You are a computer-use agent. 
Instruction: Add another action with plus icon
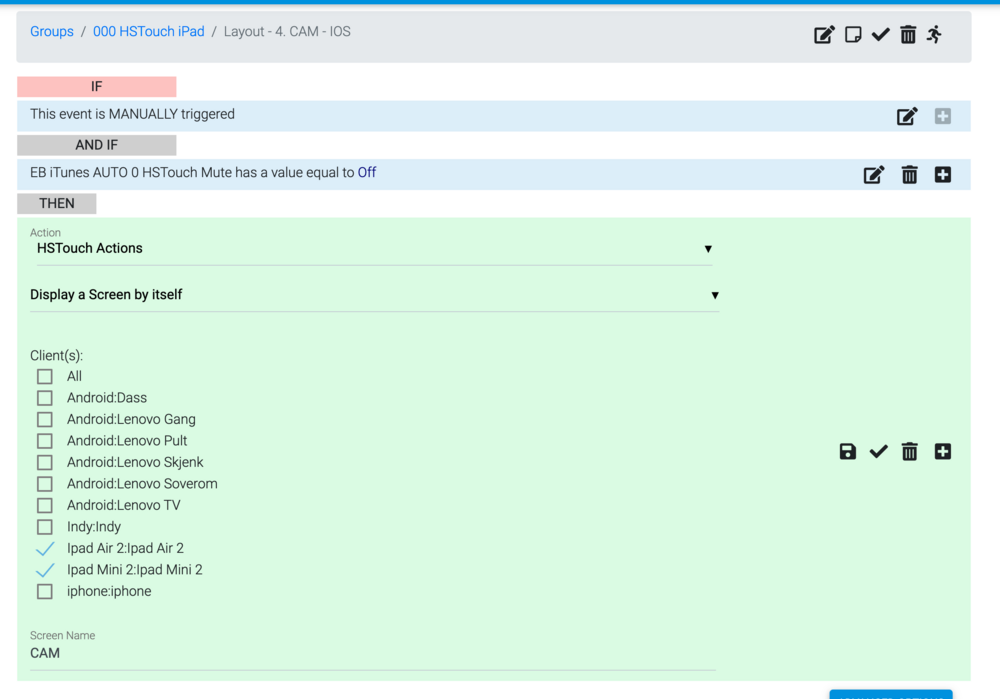(942, 452)
